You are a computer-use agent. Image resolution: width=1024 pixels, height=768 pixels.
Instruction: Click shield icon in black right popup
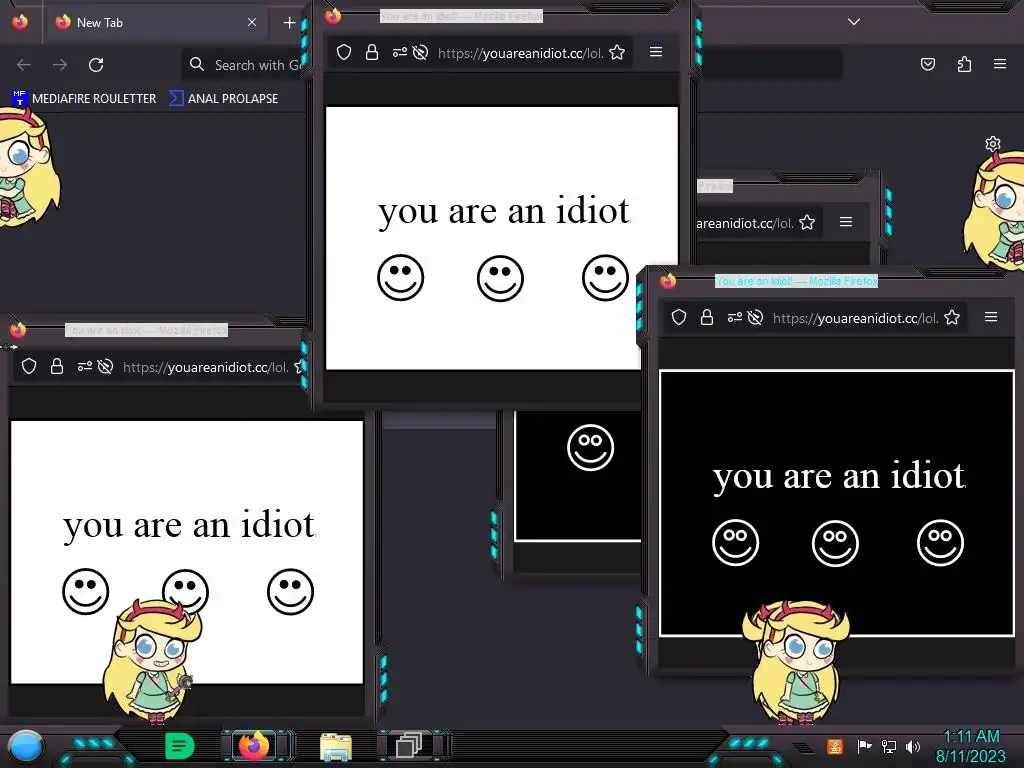pos(679,317)
